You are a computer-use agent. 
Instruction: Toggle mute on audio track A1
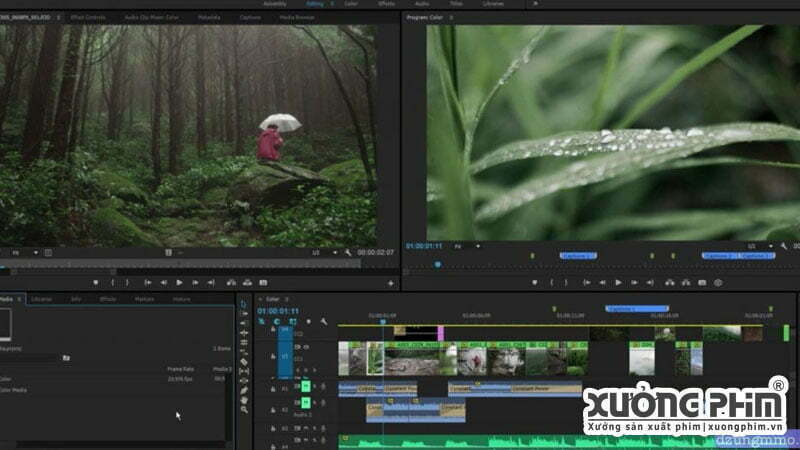click(306, 387)
